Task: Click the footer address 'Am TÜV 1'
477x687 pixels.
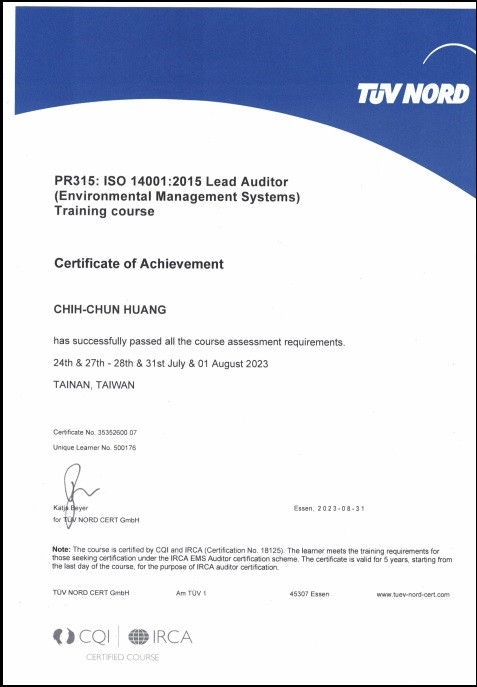Action: 191,594
